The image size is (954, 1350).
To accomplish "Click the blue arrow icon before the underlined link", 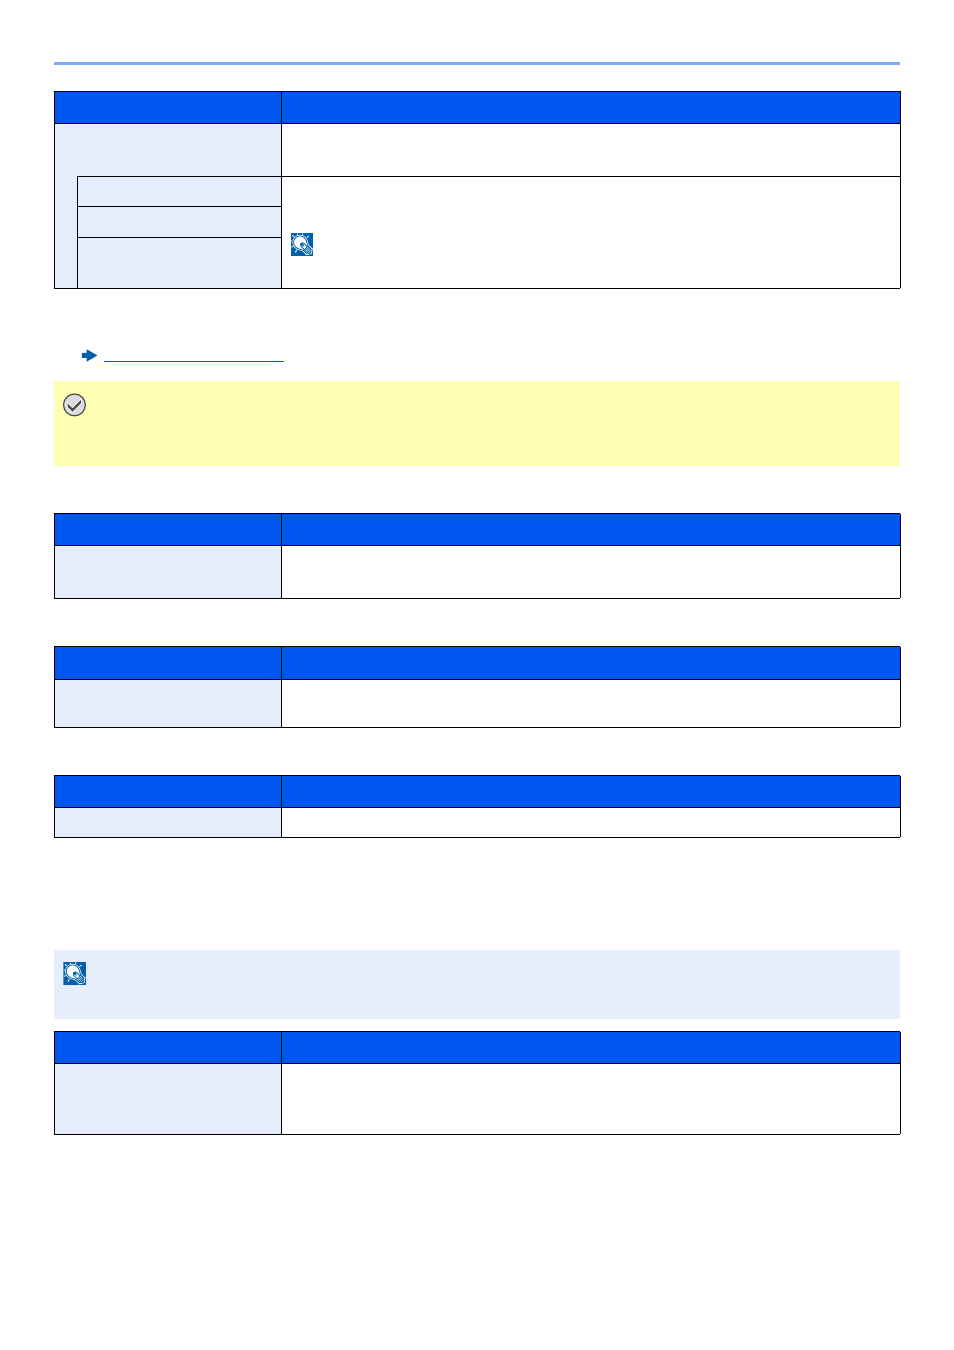I will click(x=89, y=355).
